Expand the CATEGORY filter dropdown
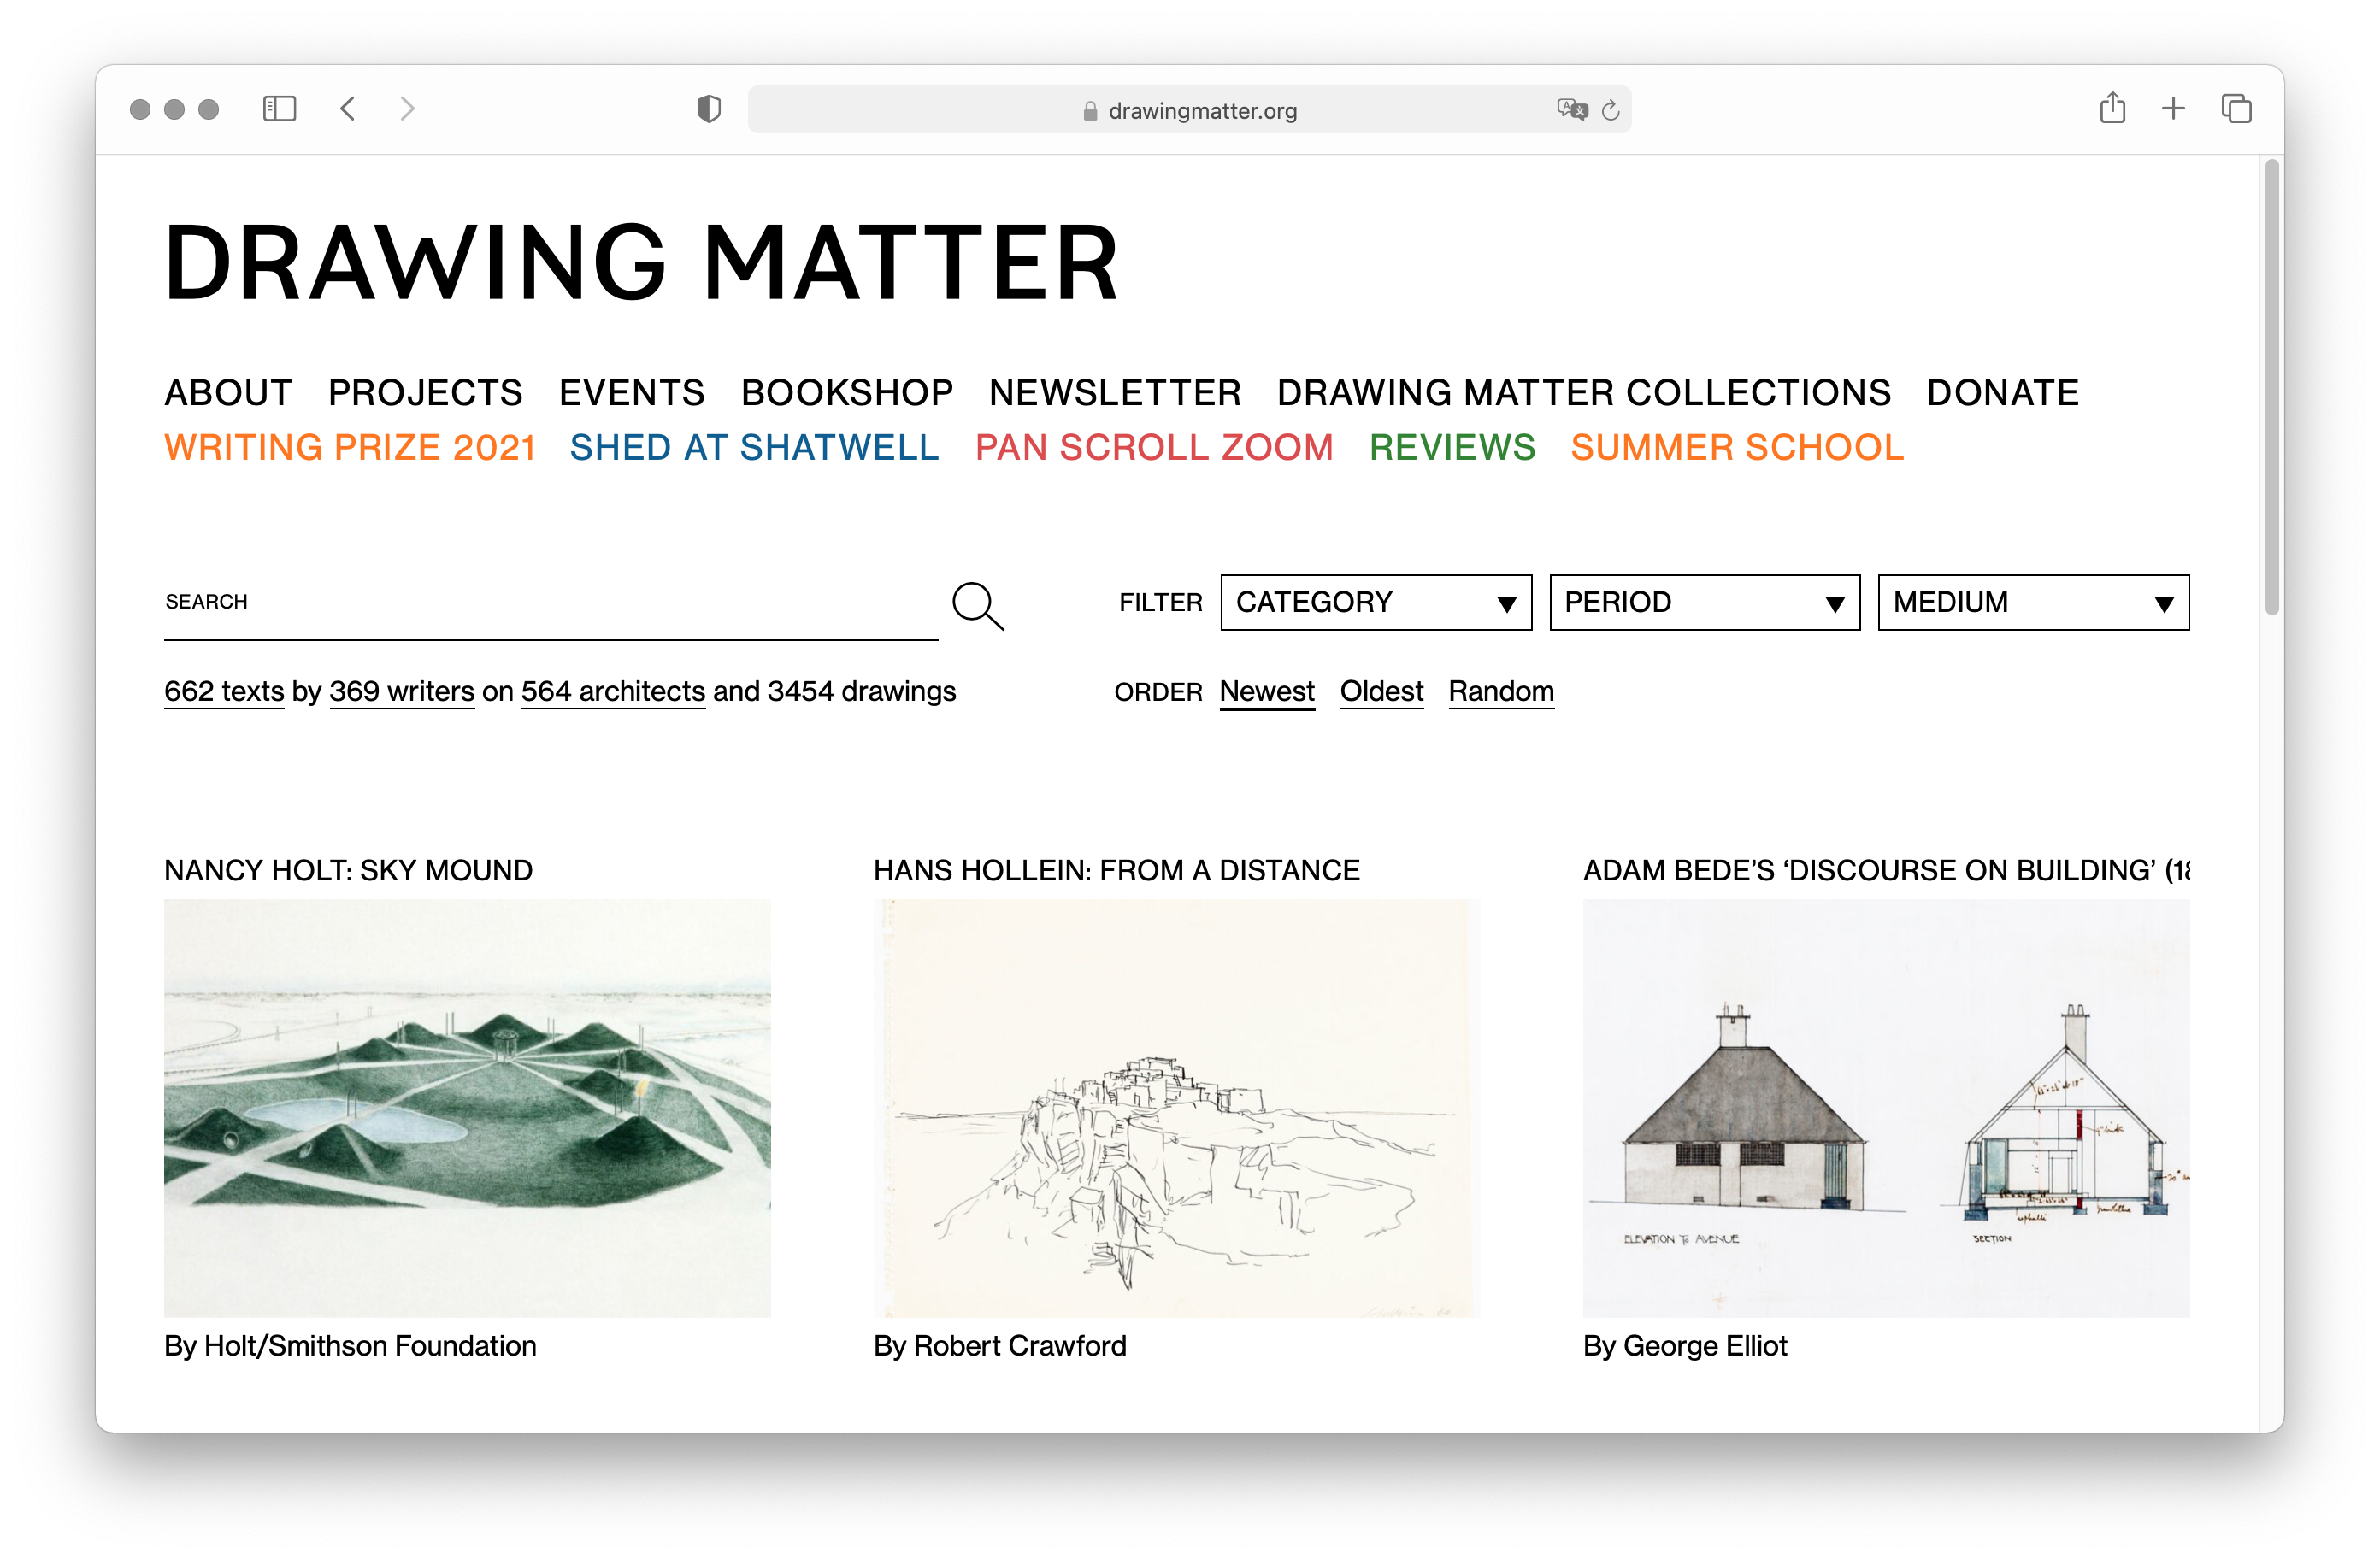The height and width of the screenshot is (1559, 2380). (x=1376, y=602)
